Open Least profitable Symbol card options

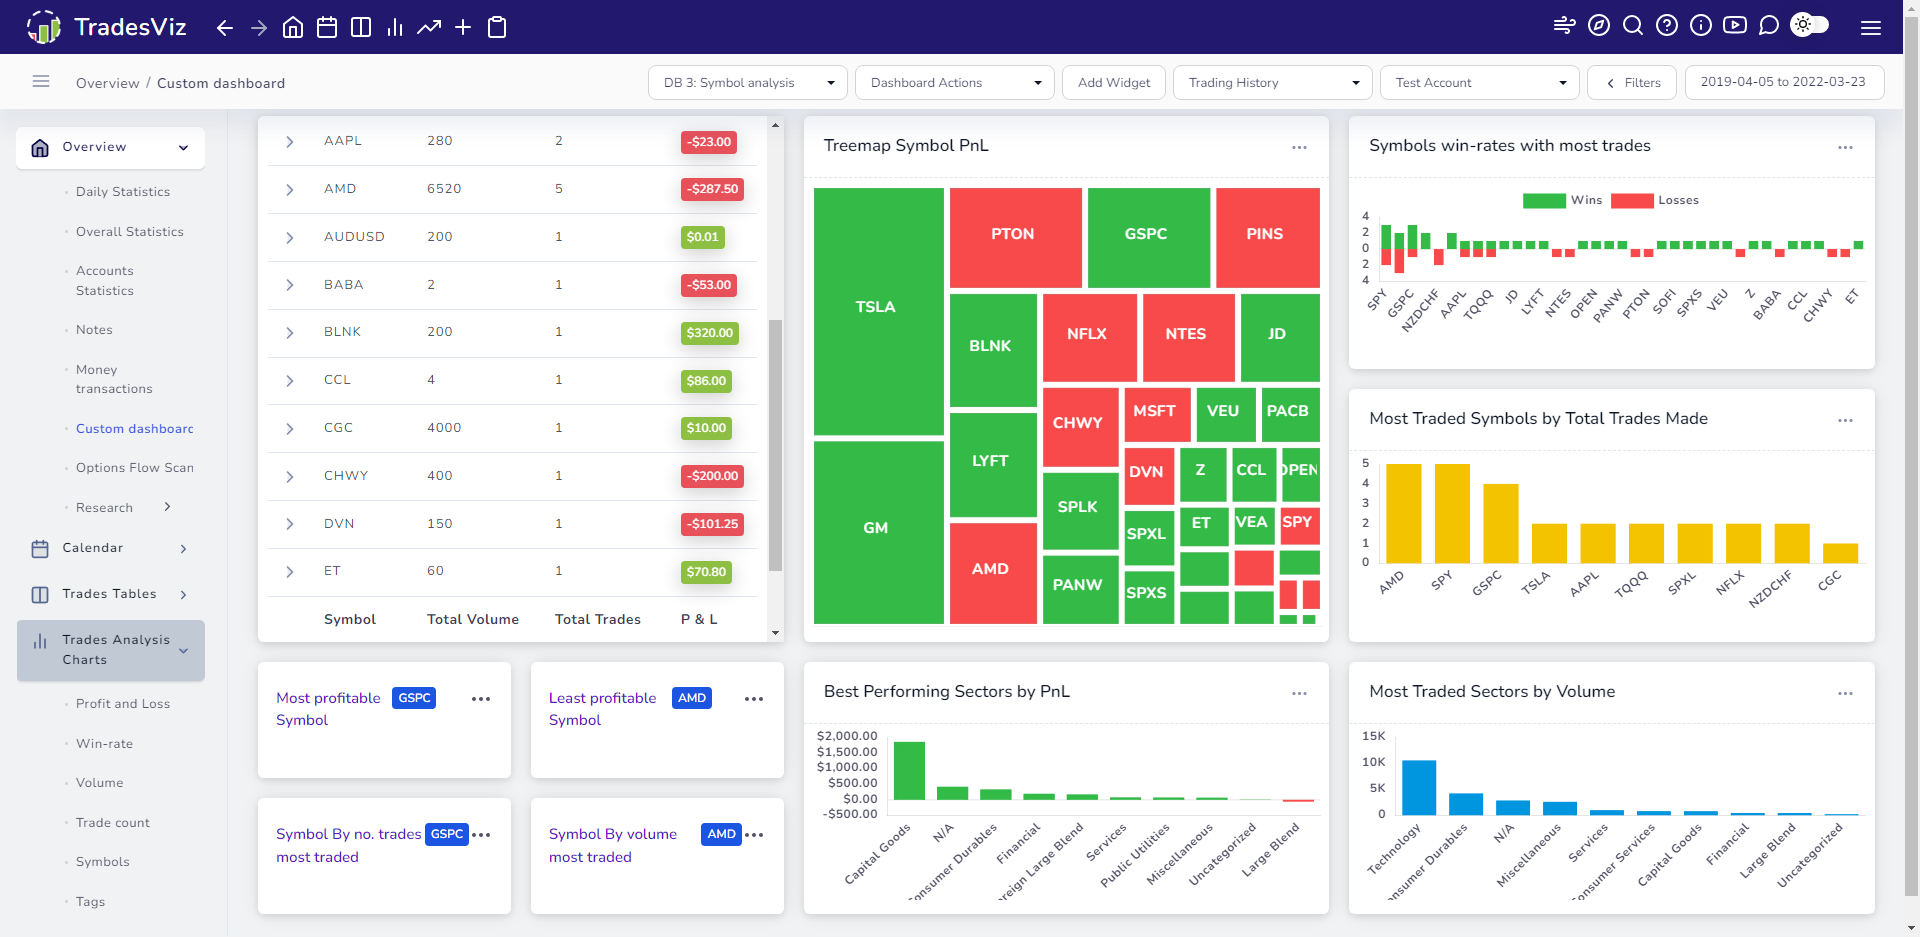[x=754, y=699]
